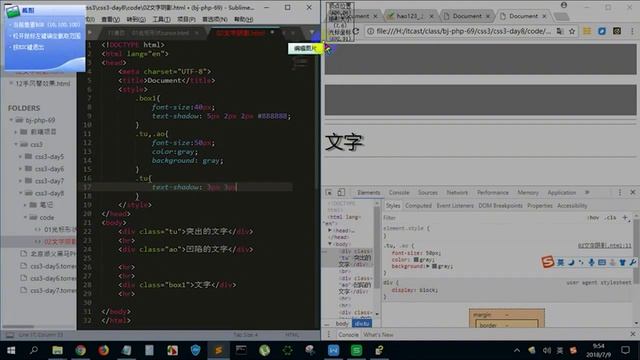
Task: Open the Chrome three-dot main menu
Action: point(632,31)
